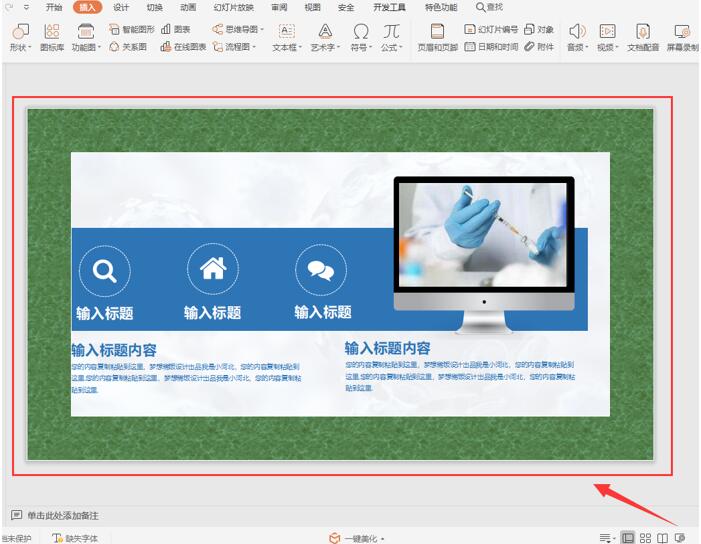This screenshot has height=544, width=701.
Task: Insert a 关系图 relationship diagram
Action: click(128, 46)
